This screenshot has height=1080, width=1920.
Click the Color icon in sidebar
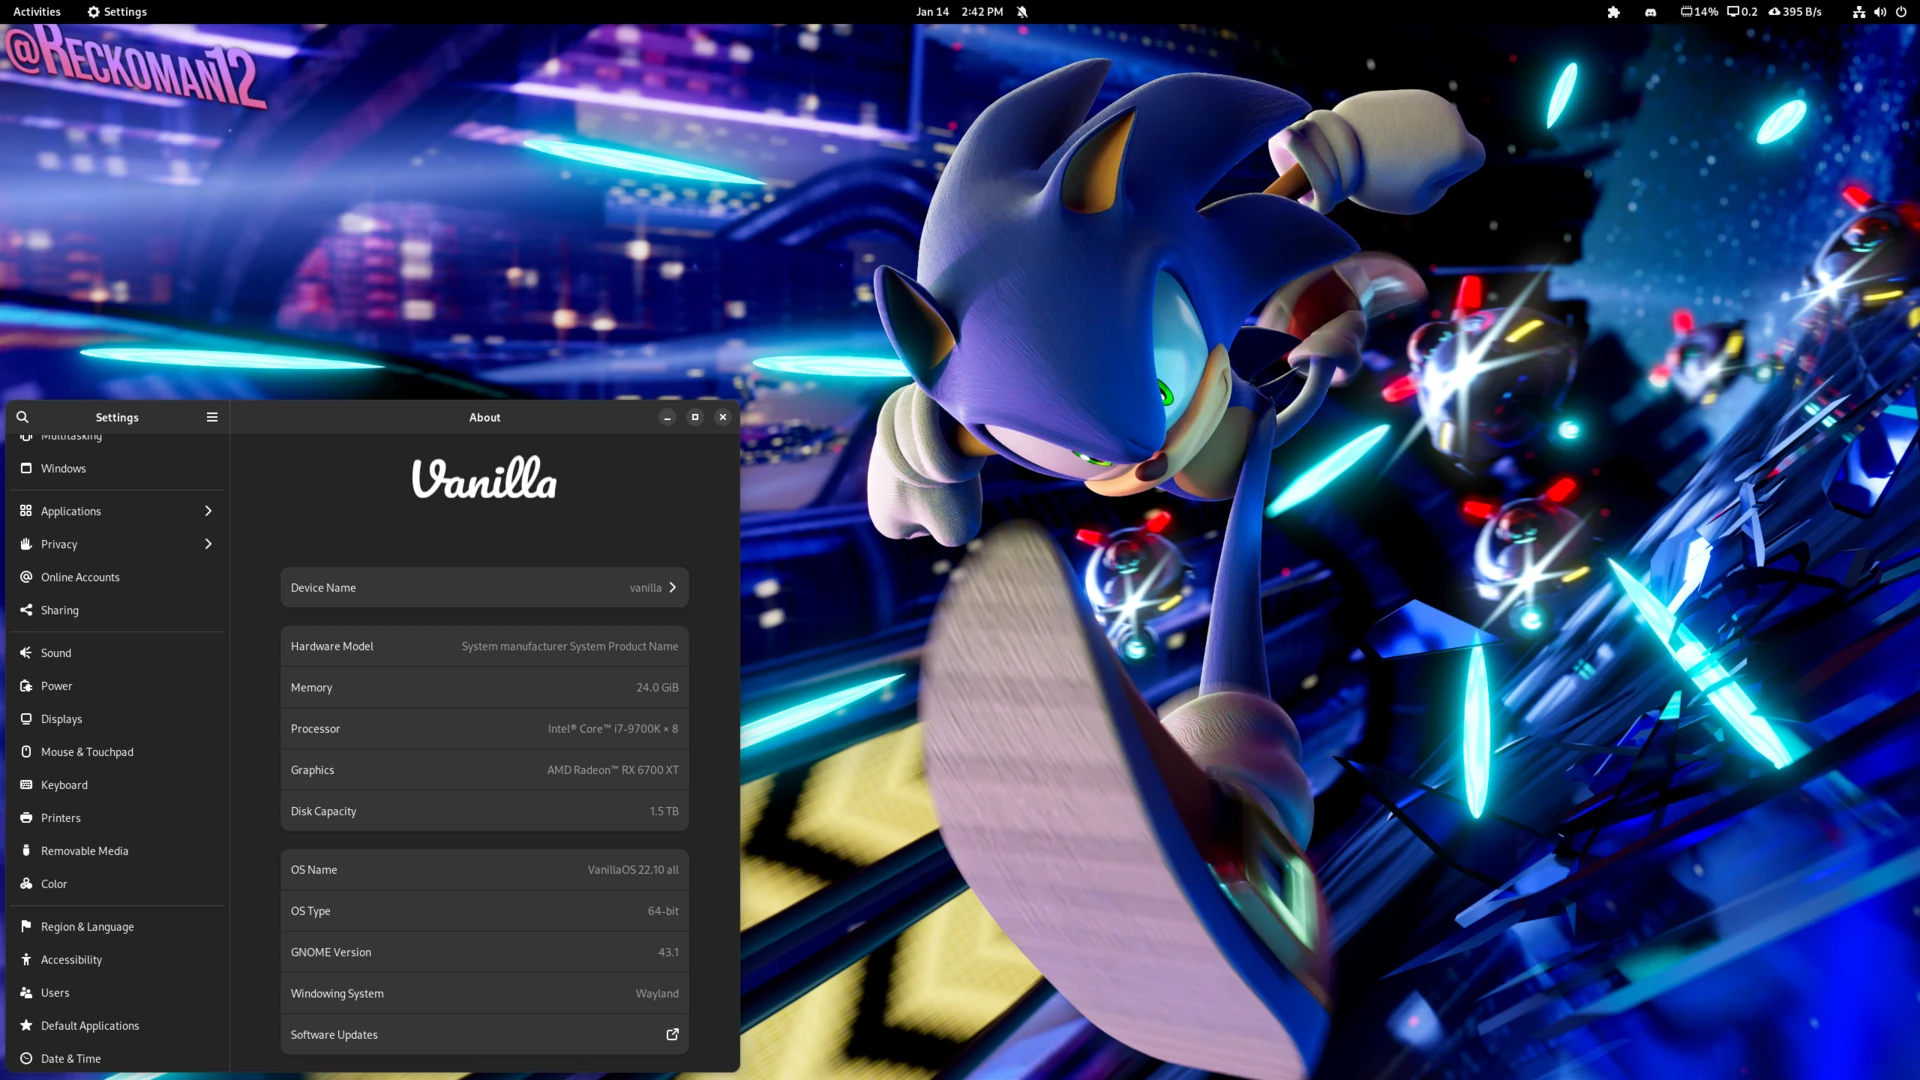click(x=26, y=884)
